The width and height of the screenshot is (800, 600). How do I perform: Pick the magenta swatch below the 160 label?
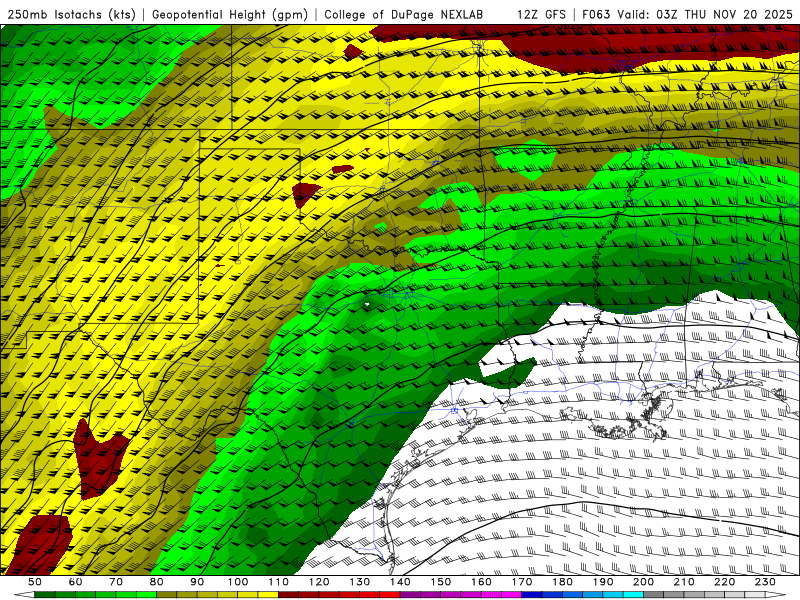[x=491, y=595]
